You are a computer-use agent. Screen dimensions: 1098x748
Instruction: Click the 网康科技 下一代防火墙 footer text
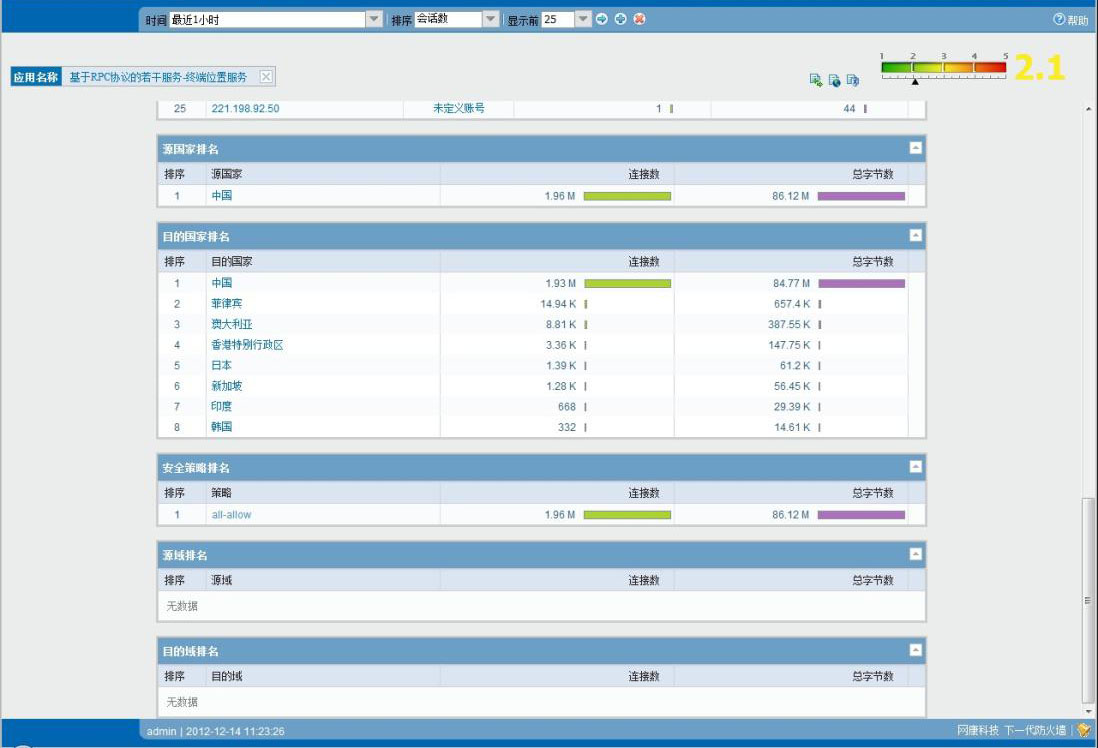[x=1011, y=730]
